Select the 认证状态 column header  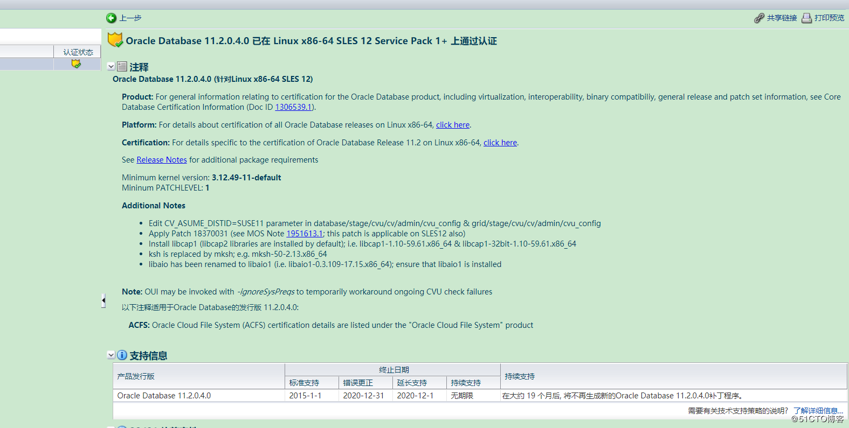77,52
